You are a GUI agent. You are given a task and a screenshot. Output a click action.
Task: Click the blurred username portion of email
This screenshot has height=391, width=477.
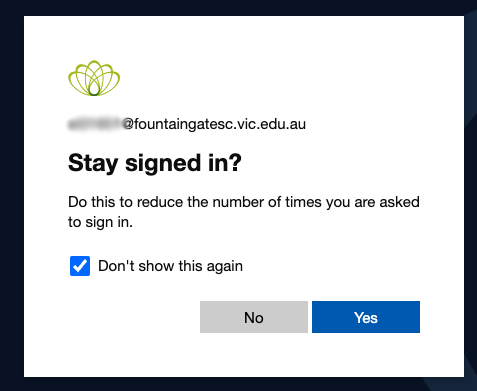(x=95, y=124)
